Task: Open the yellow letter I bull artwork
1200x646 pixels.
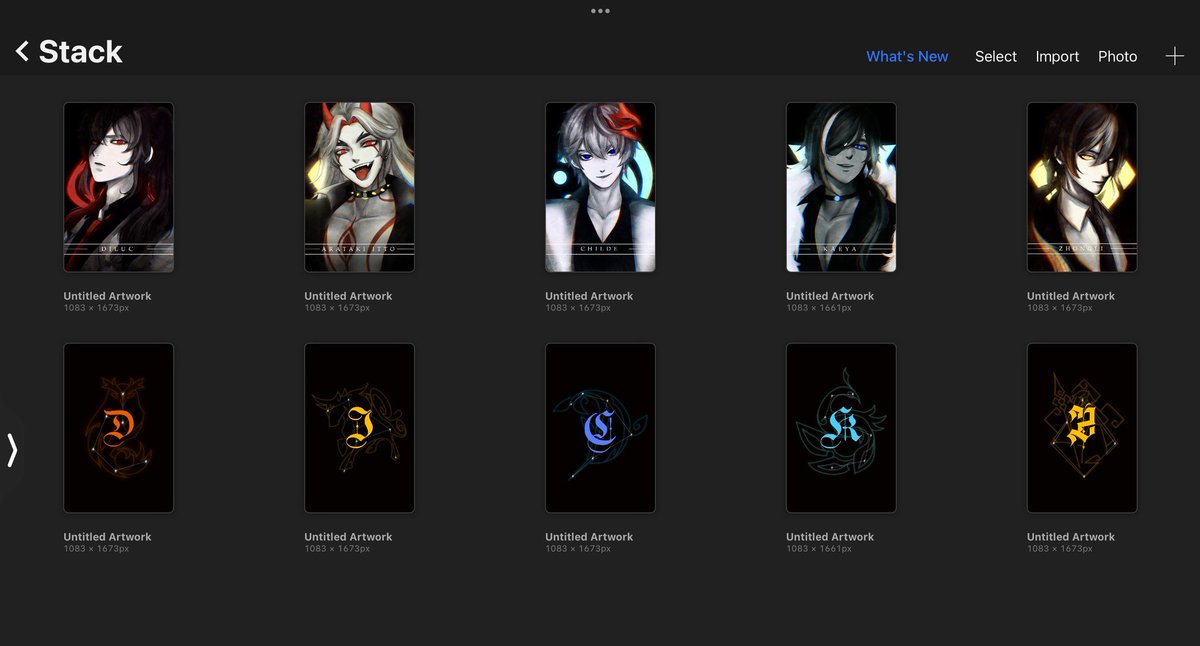Action: [x=359, y=428]
